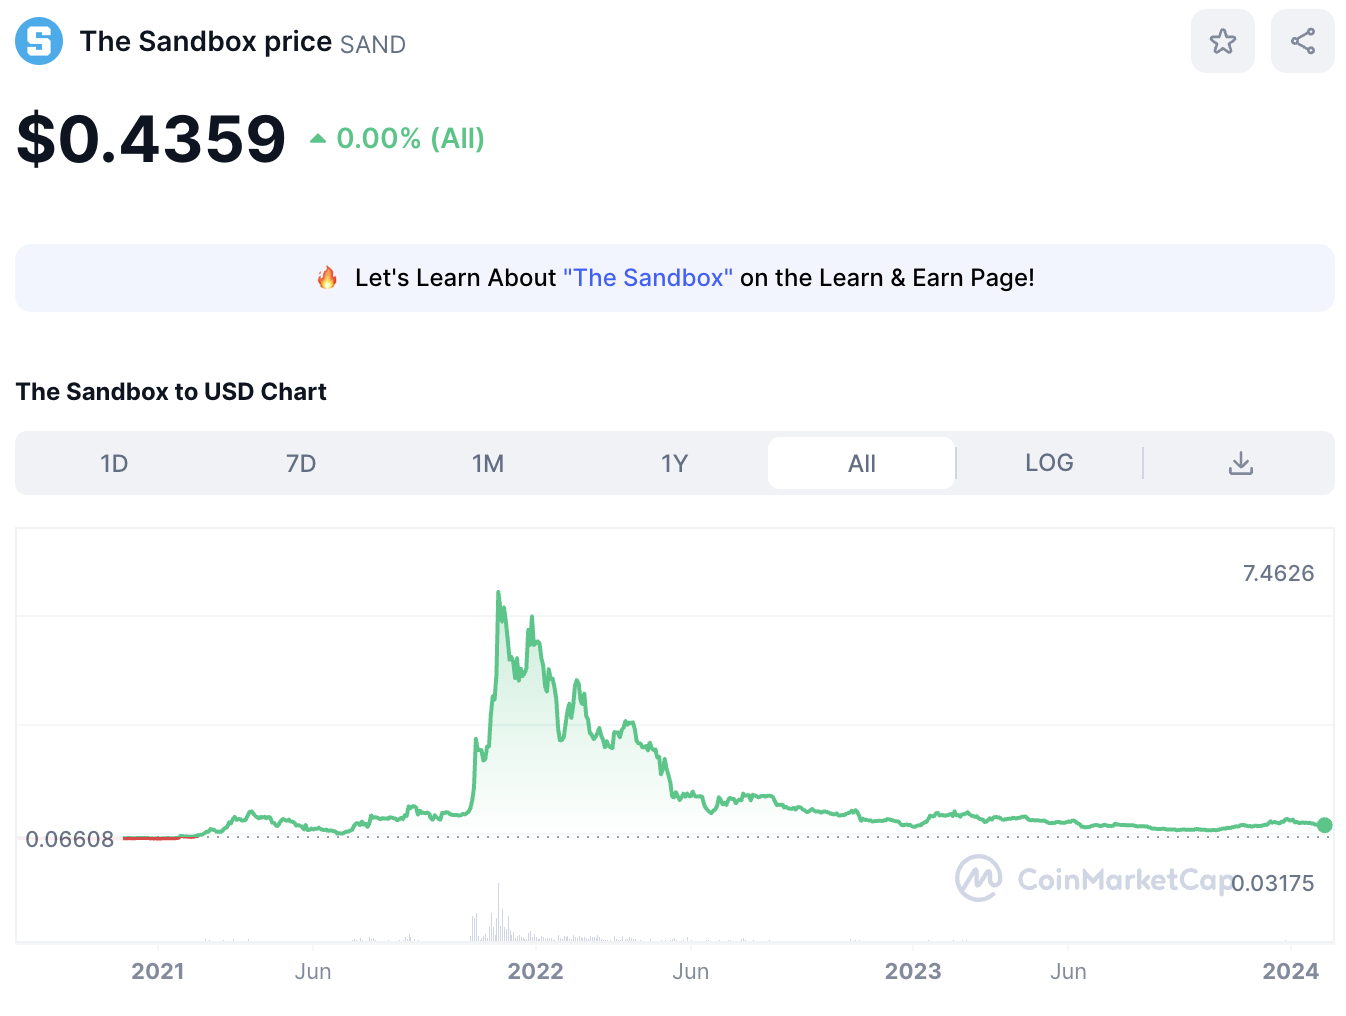Click the 7.4626 high price label

click(1278, 573)
